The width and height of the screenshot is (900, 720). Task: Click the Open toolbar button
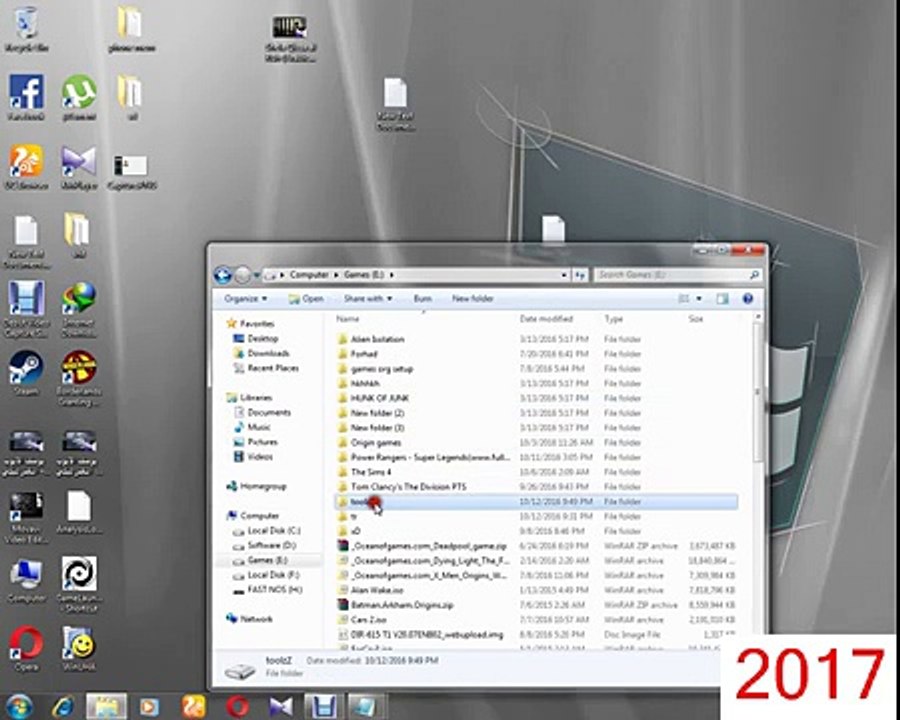(306, 299)
